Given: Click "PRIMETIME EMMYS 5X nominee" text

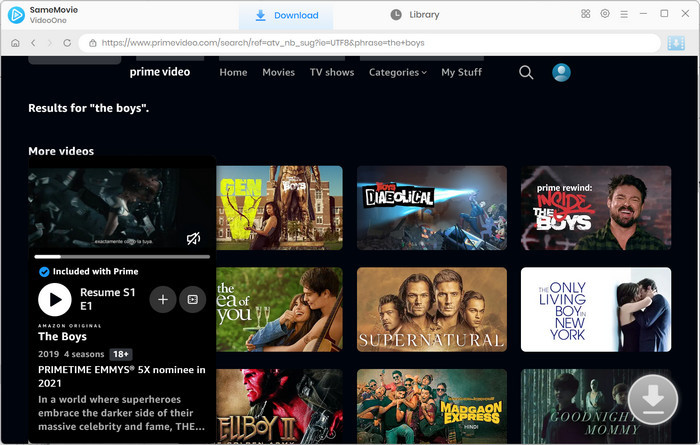Looking at the screenshot, I should point(121,376).
